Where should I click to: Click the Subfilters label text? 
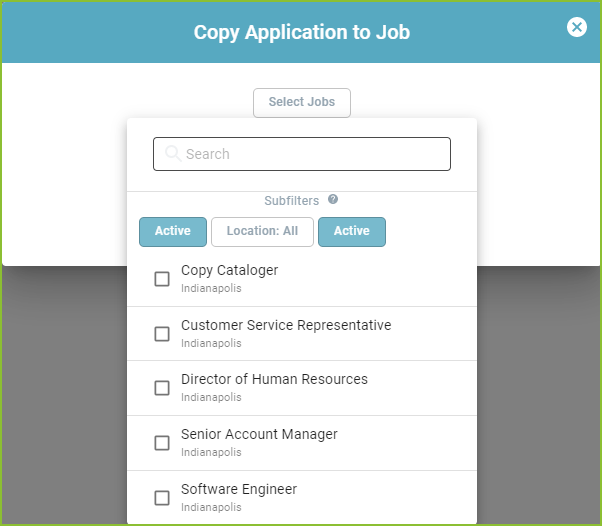click(291, 200)
